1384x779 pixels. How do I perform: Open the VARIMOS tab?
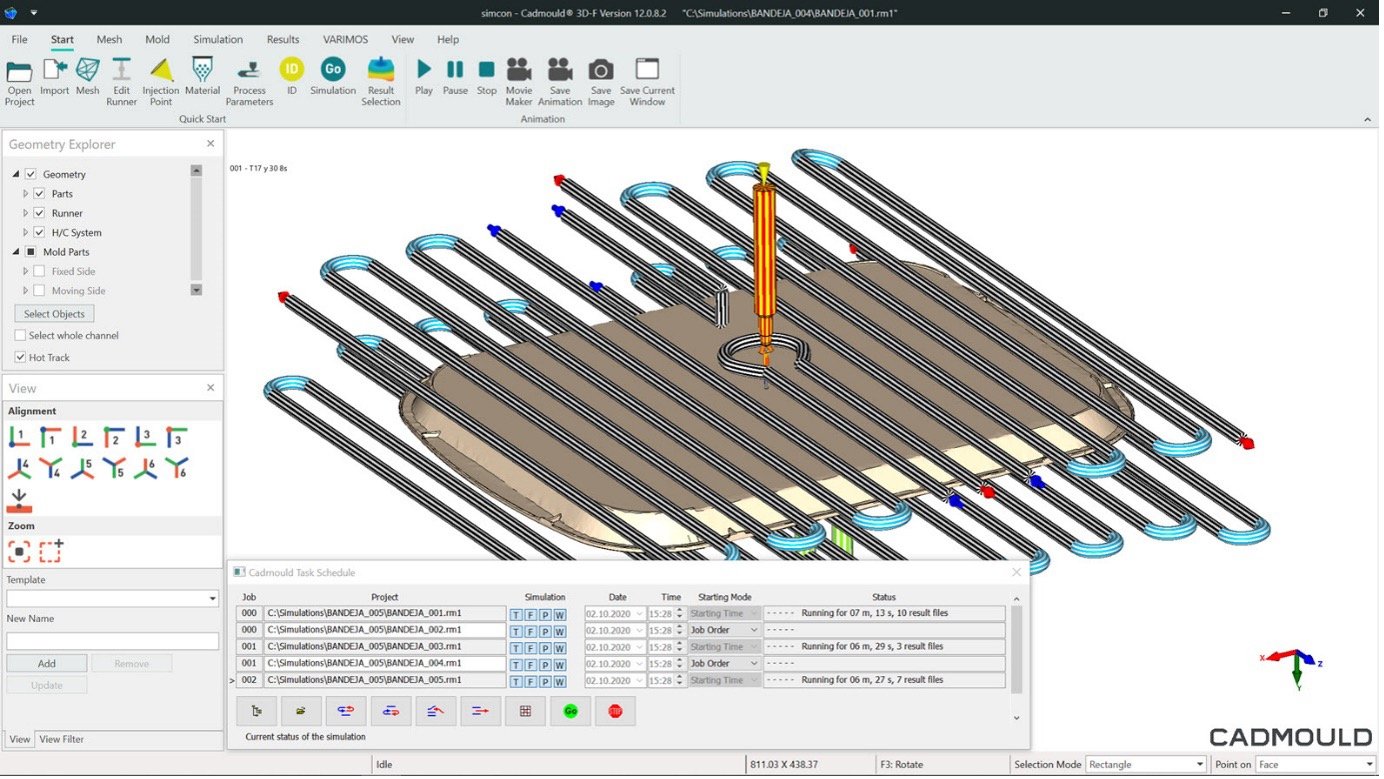(x=345, y=40)
